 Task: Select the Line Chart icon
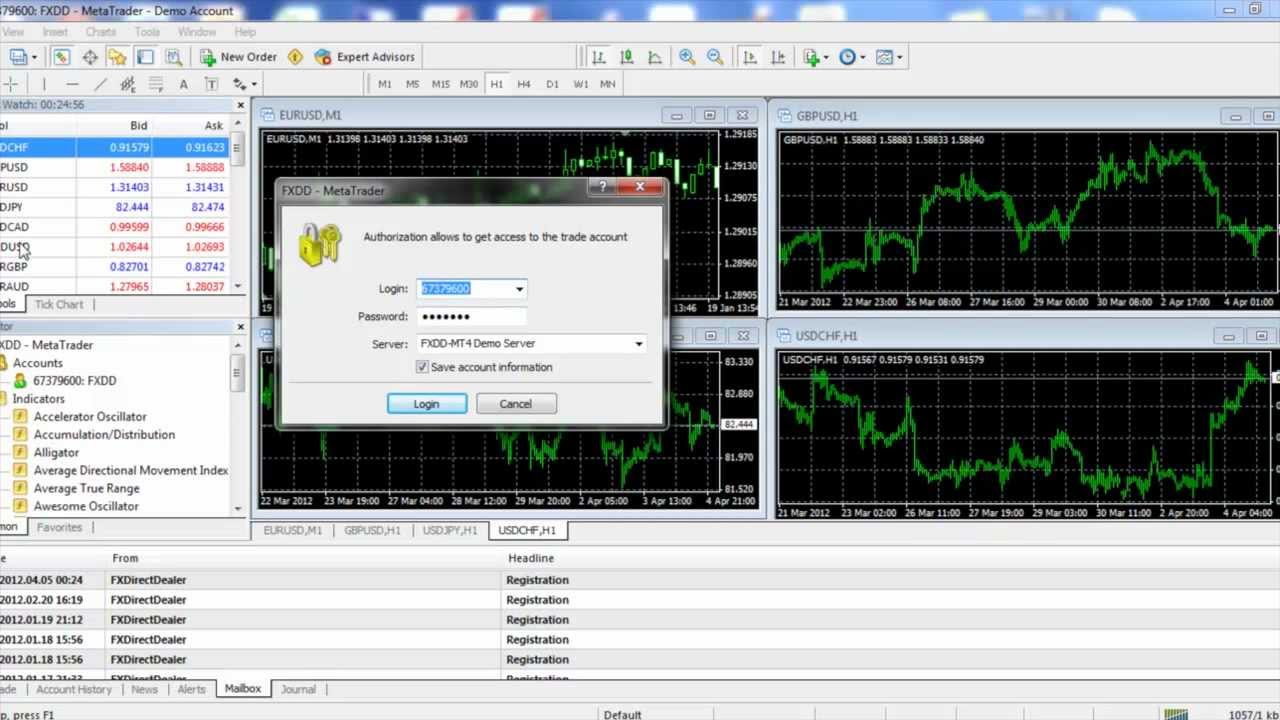coord(654,57)
